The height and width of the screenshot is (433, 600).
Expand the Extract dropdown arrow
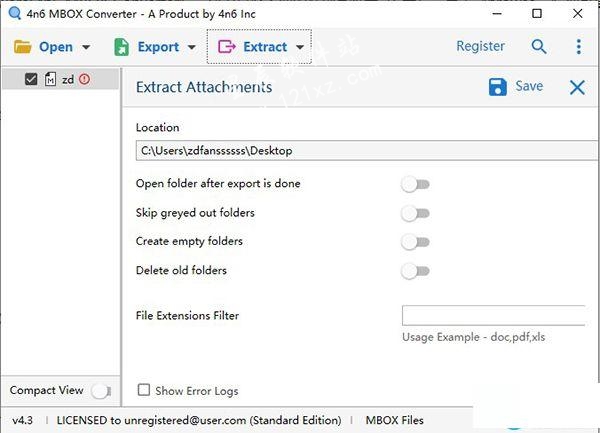(300, 47)
